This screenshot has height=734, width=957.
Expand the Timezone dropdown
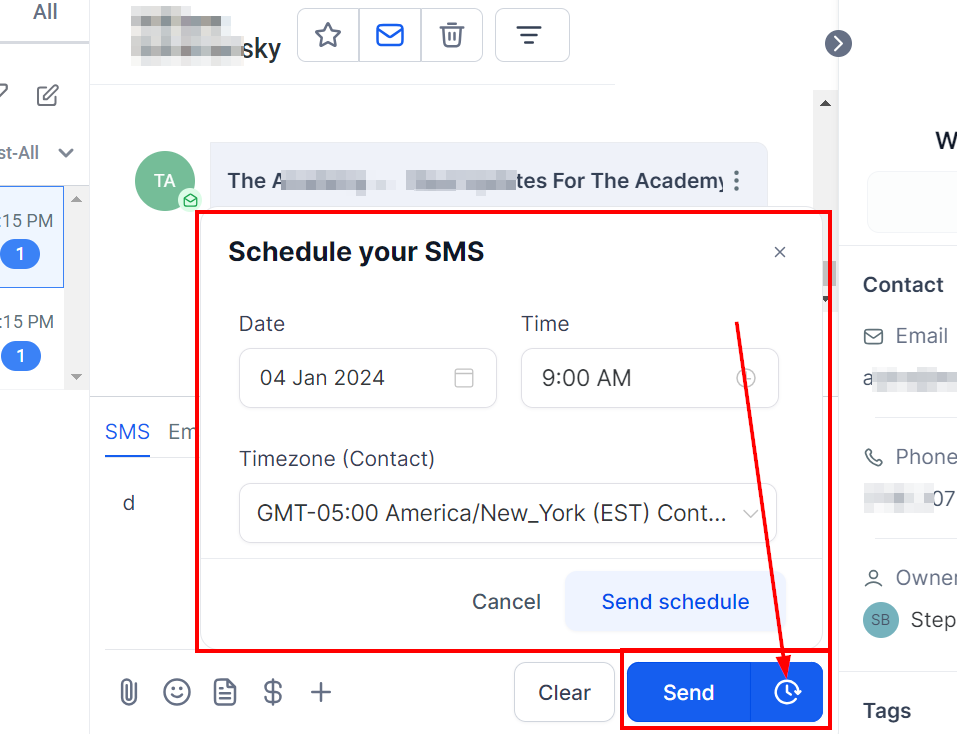[508, 513]
